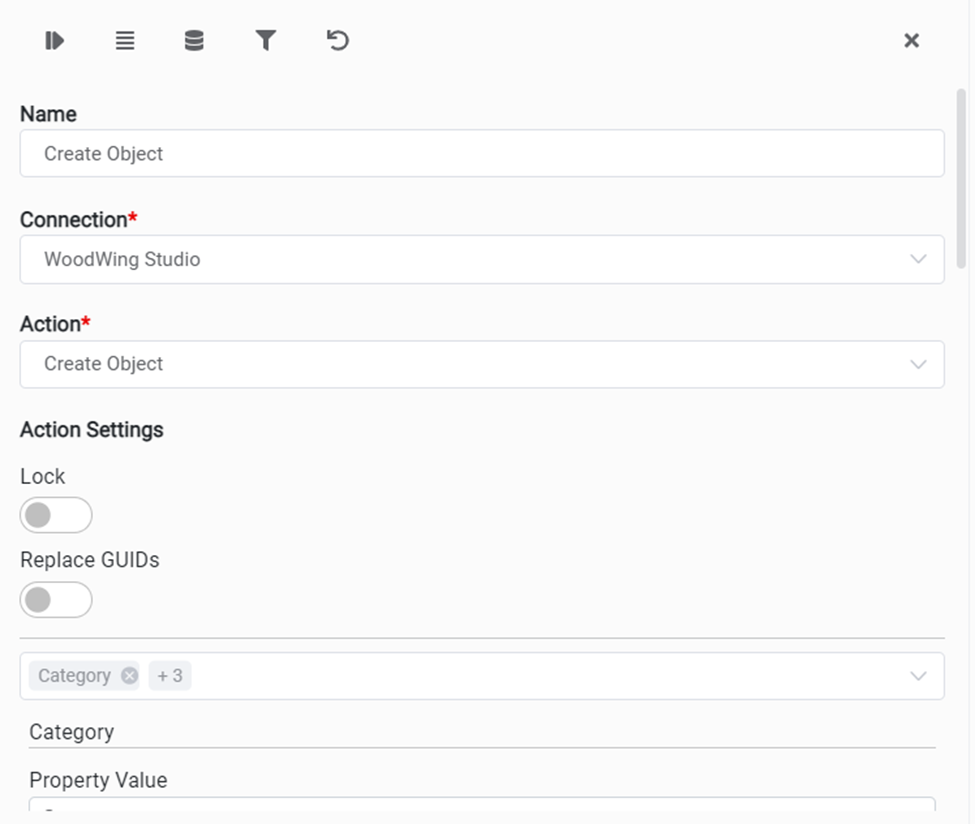Image resolution: width=975 pixels, height=824 pixels.
Task: Click the Category property name field
Action: tap(482, 732)
